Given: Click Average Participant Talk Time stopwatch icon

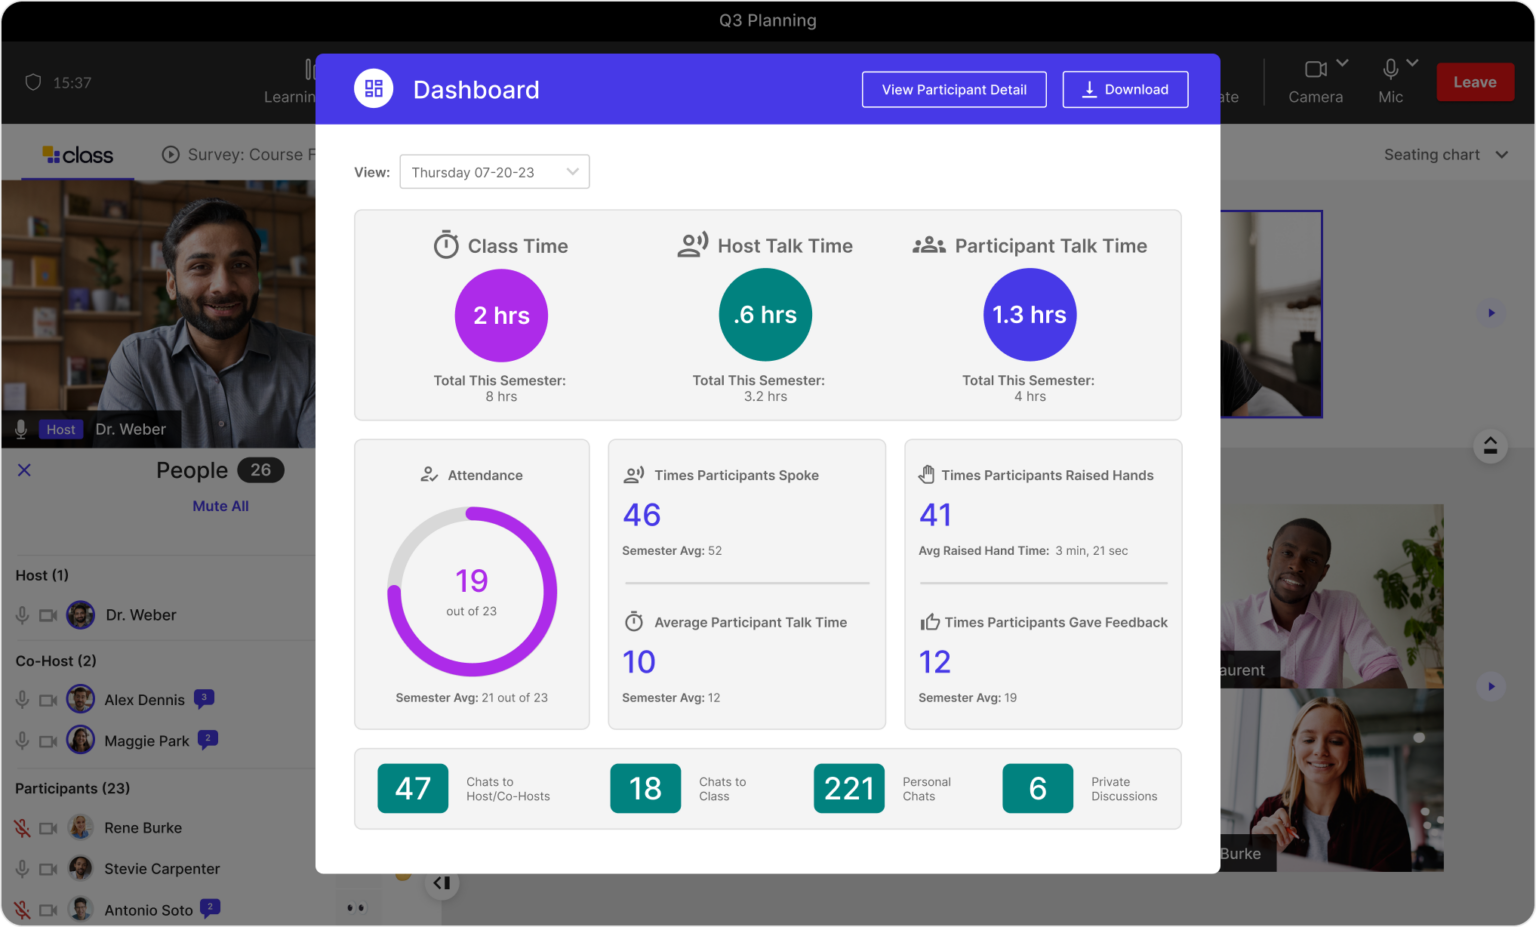Looking at the screenshot, I should point(634,621).
